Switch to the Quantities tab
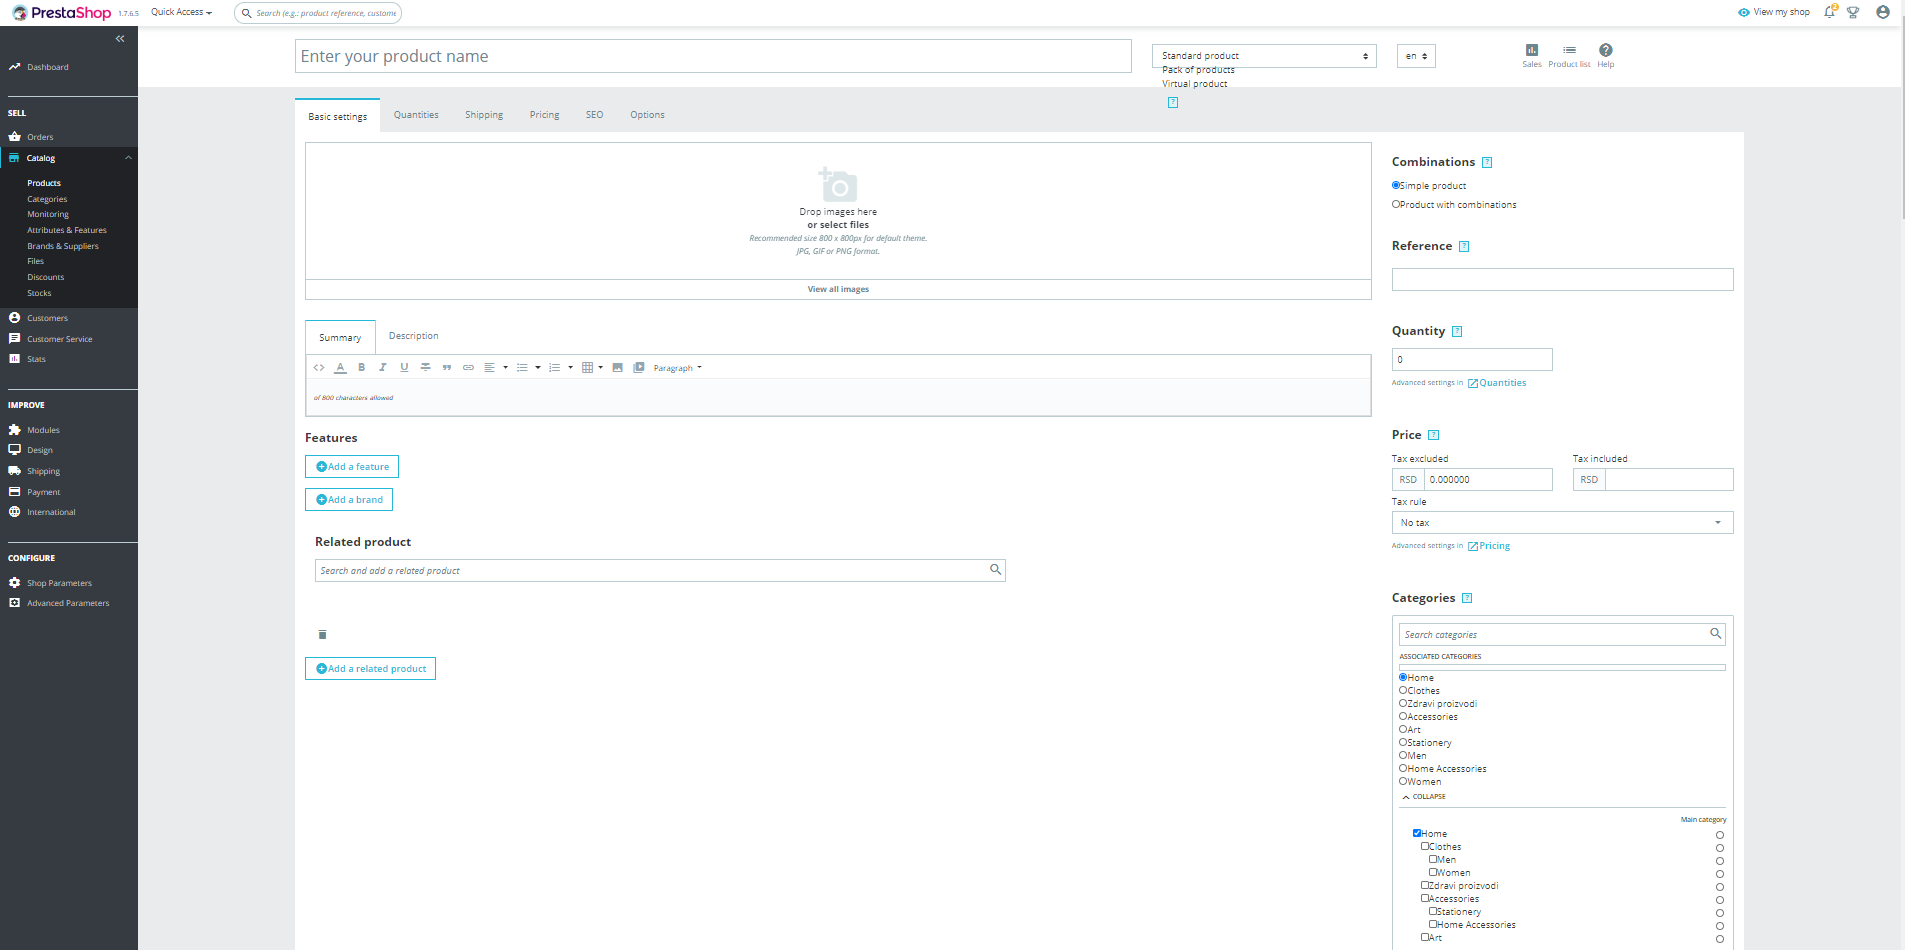The width and height of the screenshot is (1905, 950). [x=416, y=115]
